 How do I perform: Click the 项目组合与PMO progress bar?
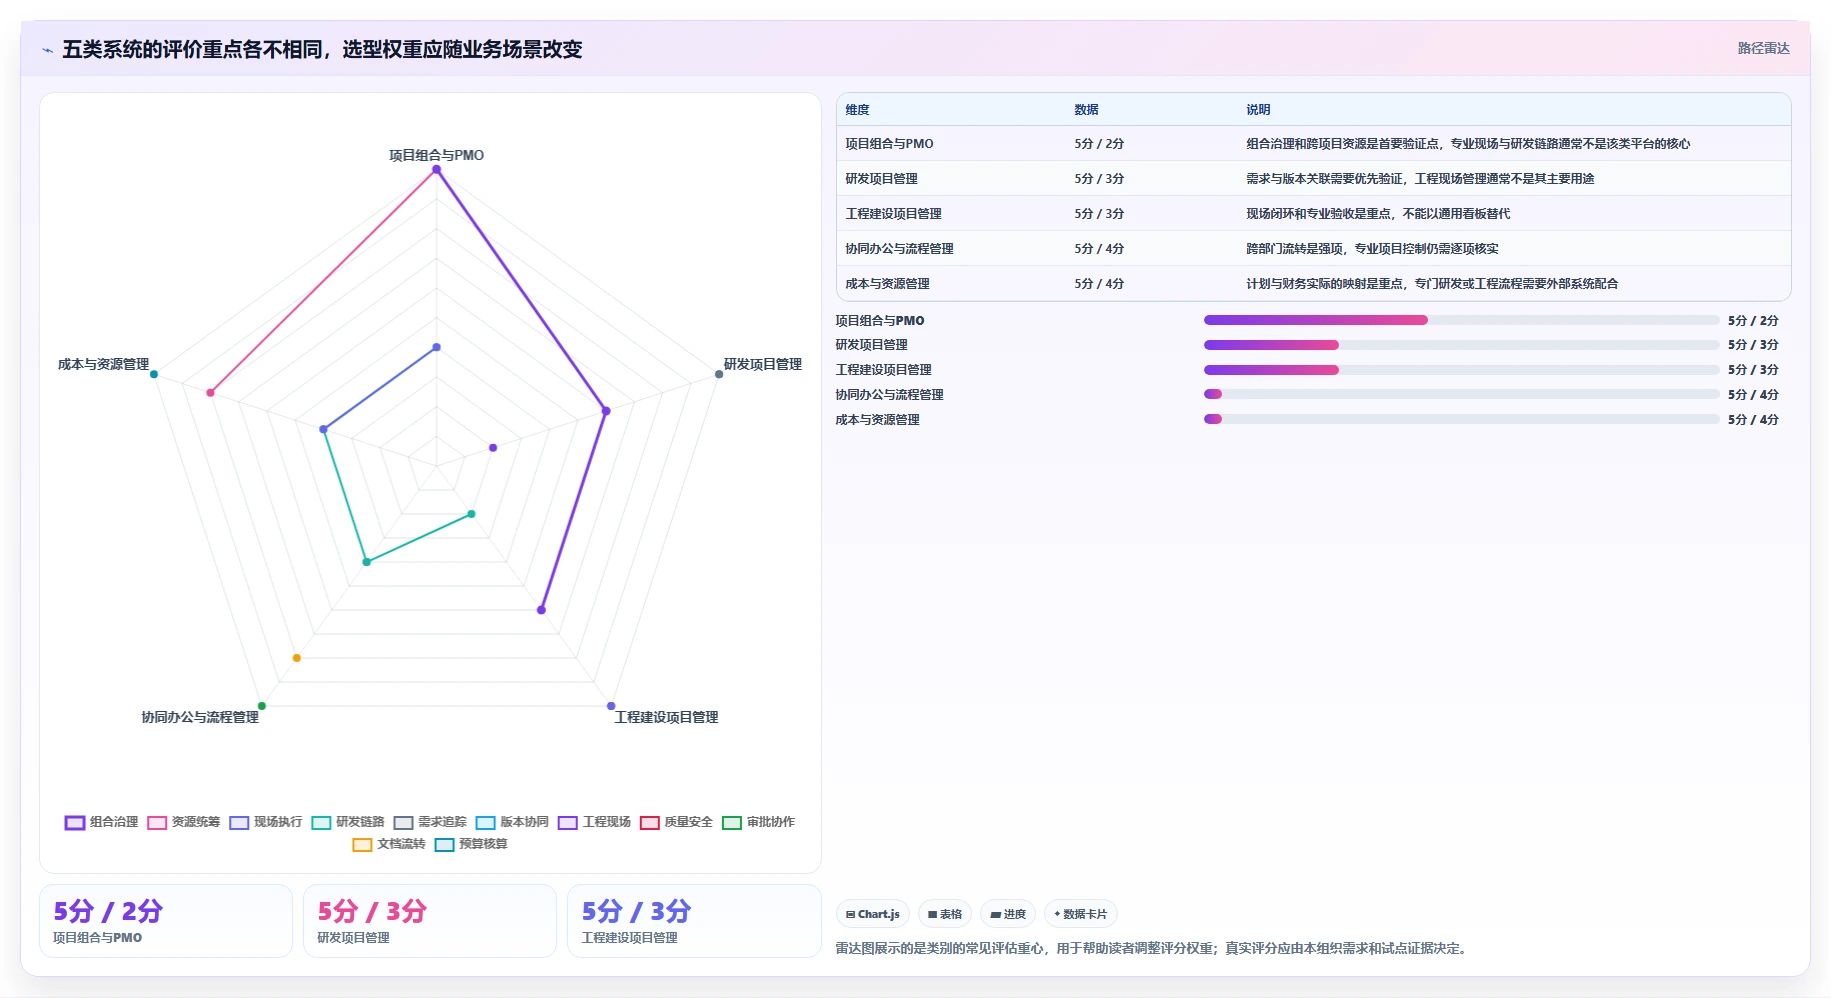(x=1461, y=320)
